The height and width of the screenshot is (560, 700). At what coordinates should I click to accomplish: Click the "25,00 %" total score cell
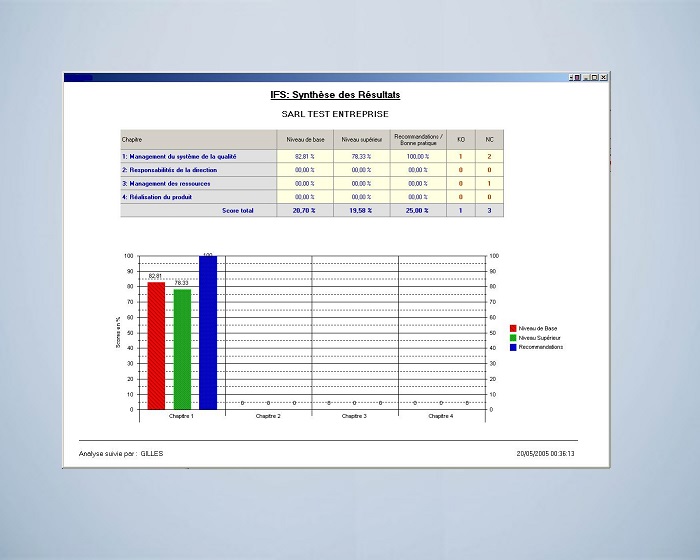click(418, 210)
